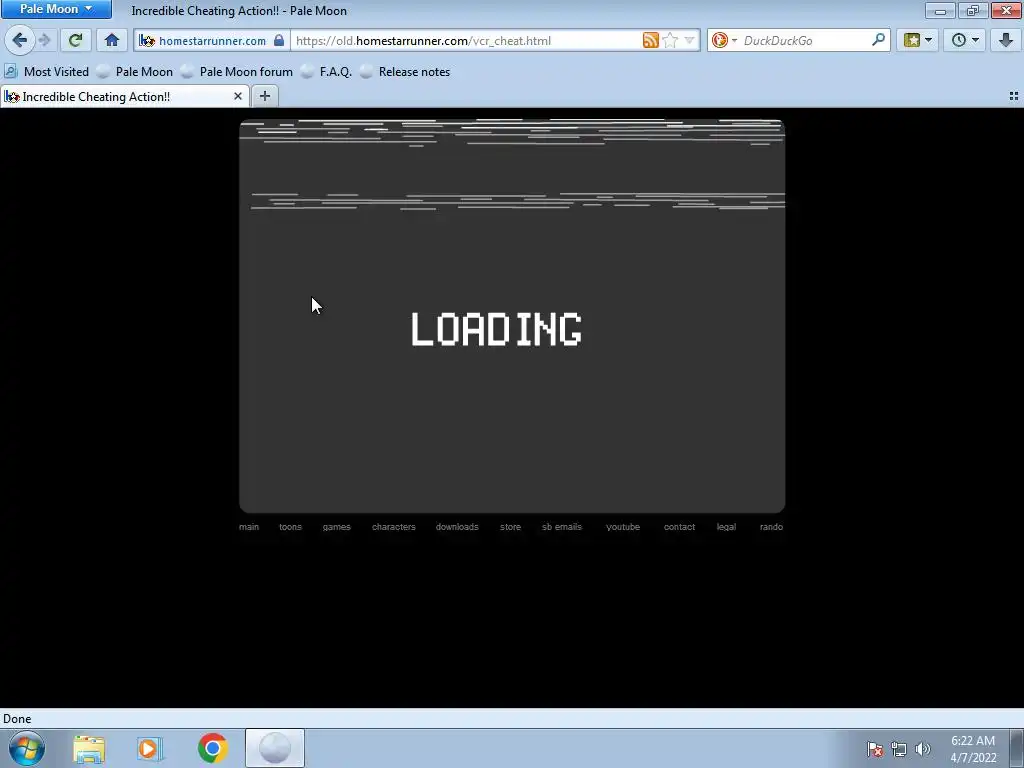
Task: Show all tabs grid icon
Action: pos(1014,97)
